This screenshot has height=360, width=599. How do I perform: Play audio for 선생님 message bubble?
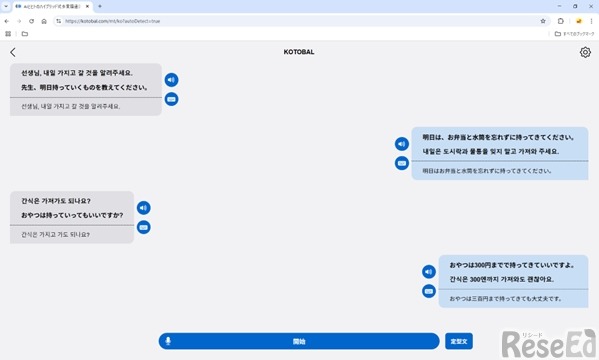(x=172, y=80)
